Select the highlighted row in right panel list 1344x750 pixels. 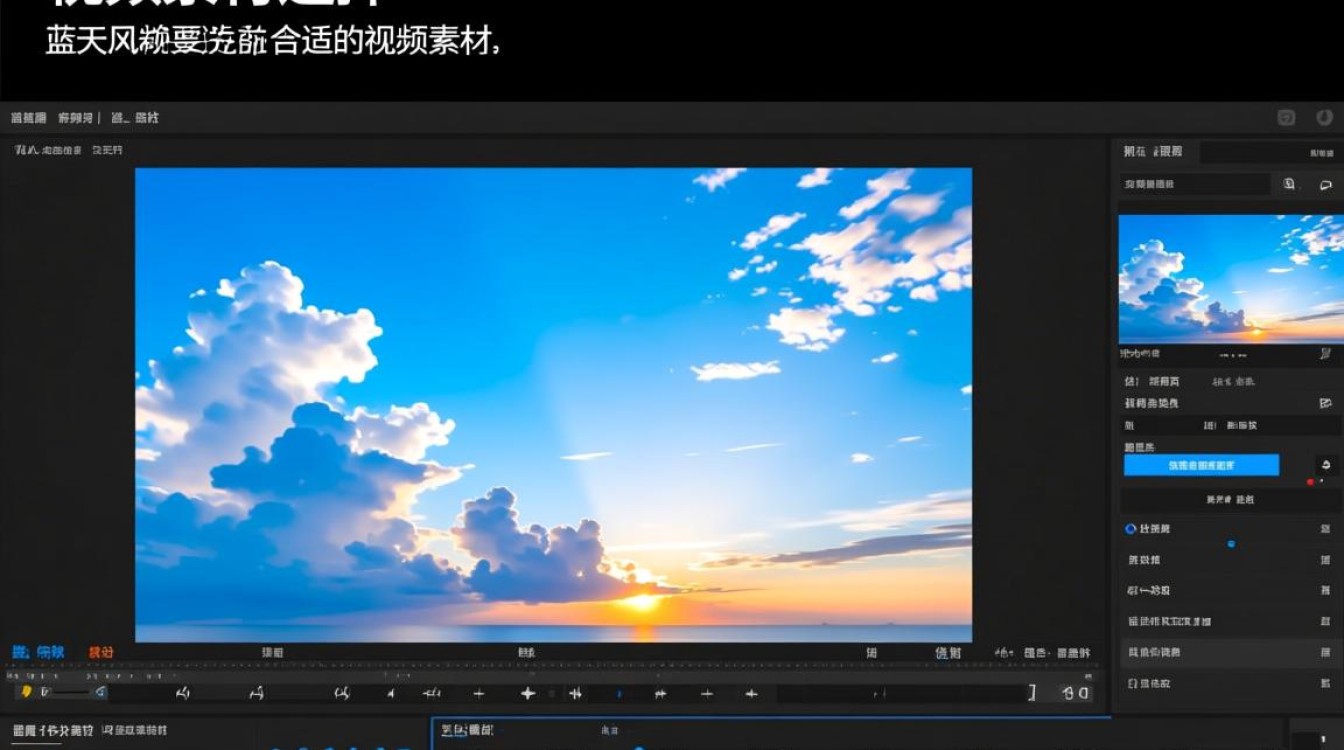[x=1230, y=652]
